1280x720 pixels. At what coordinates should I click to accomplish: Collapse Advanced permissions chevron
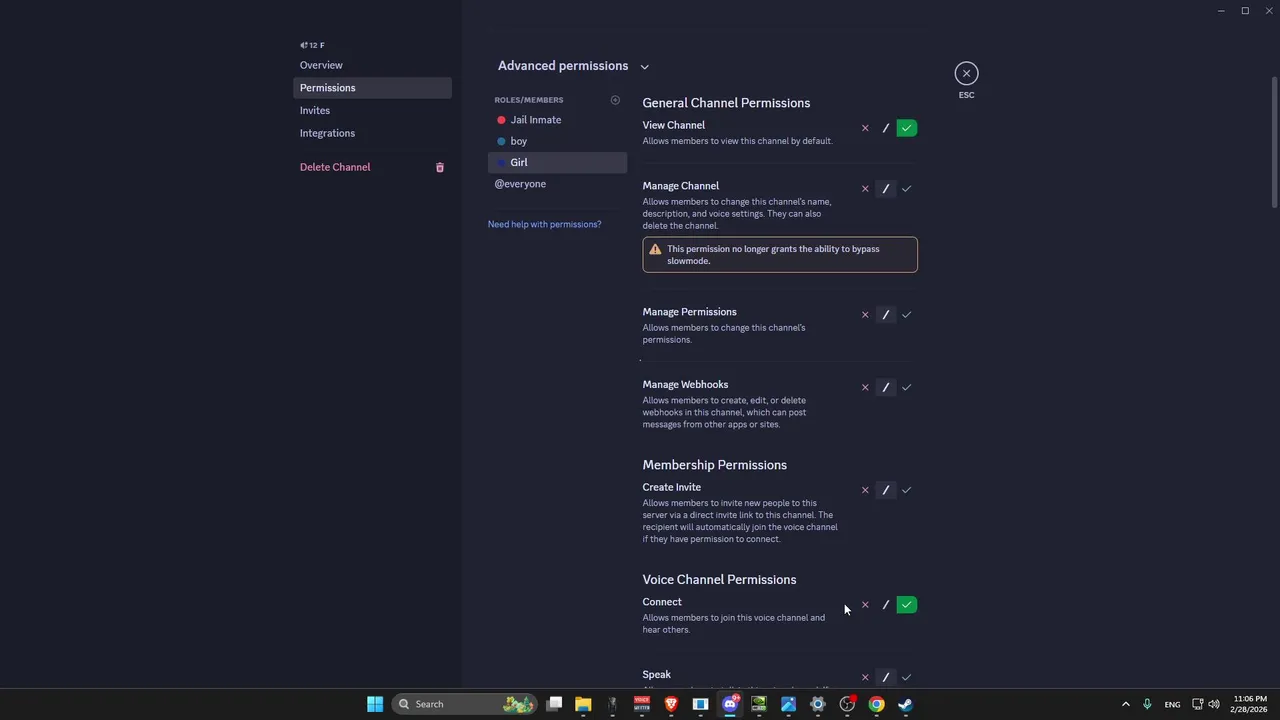pos(644,67)
